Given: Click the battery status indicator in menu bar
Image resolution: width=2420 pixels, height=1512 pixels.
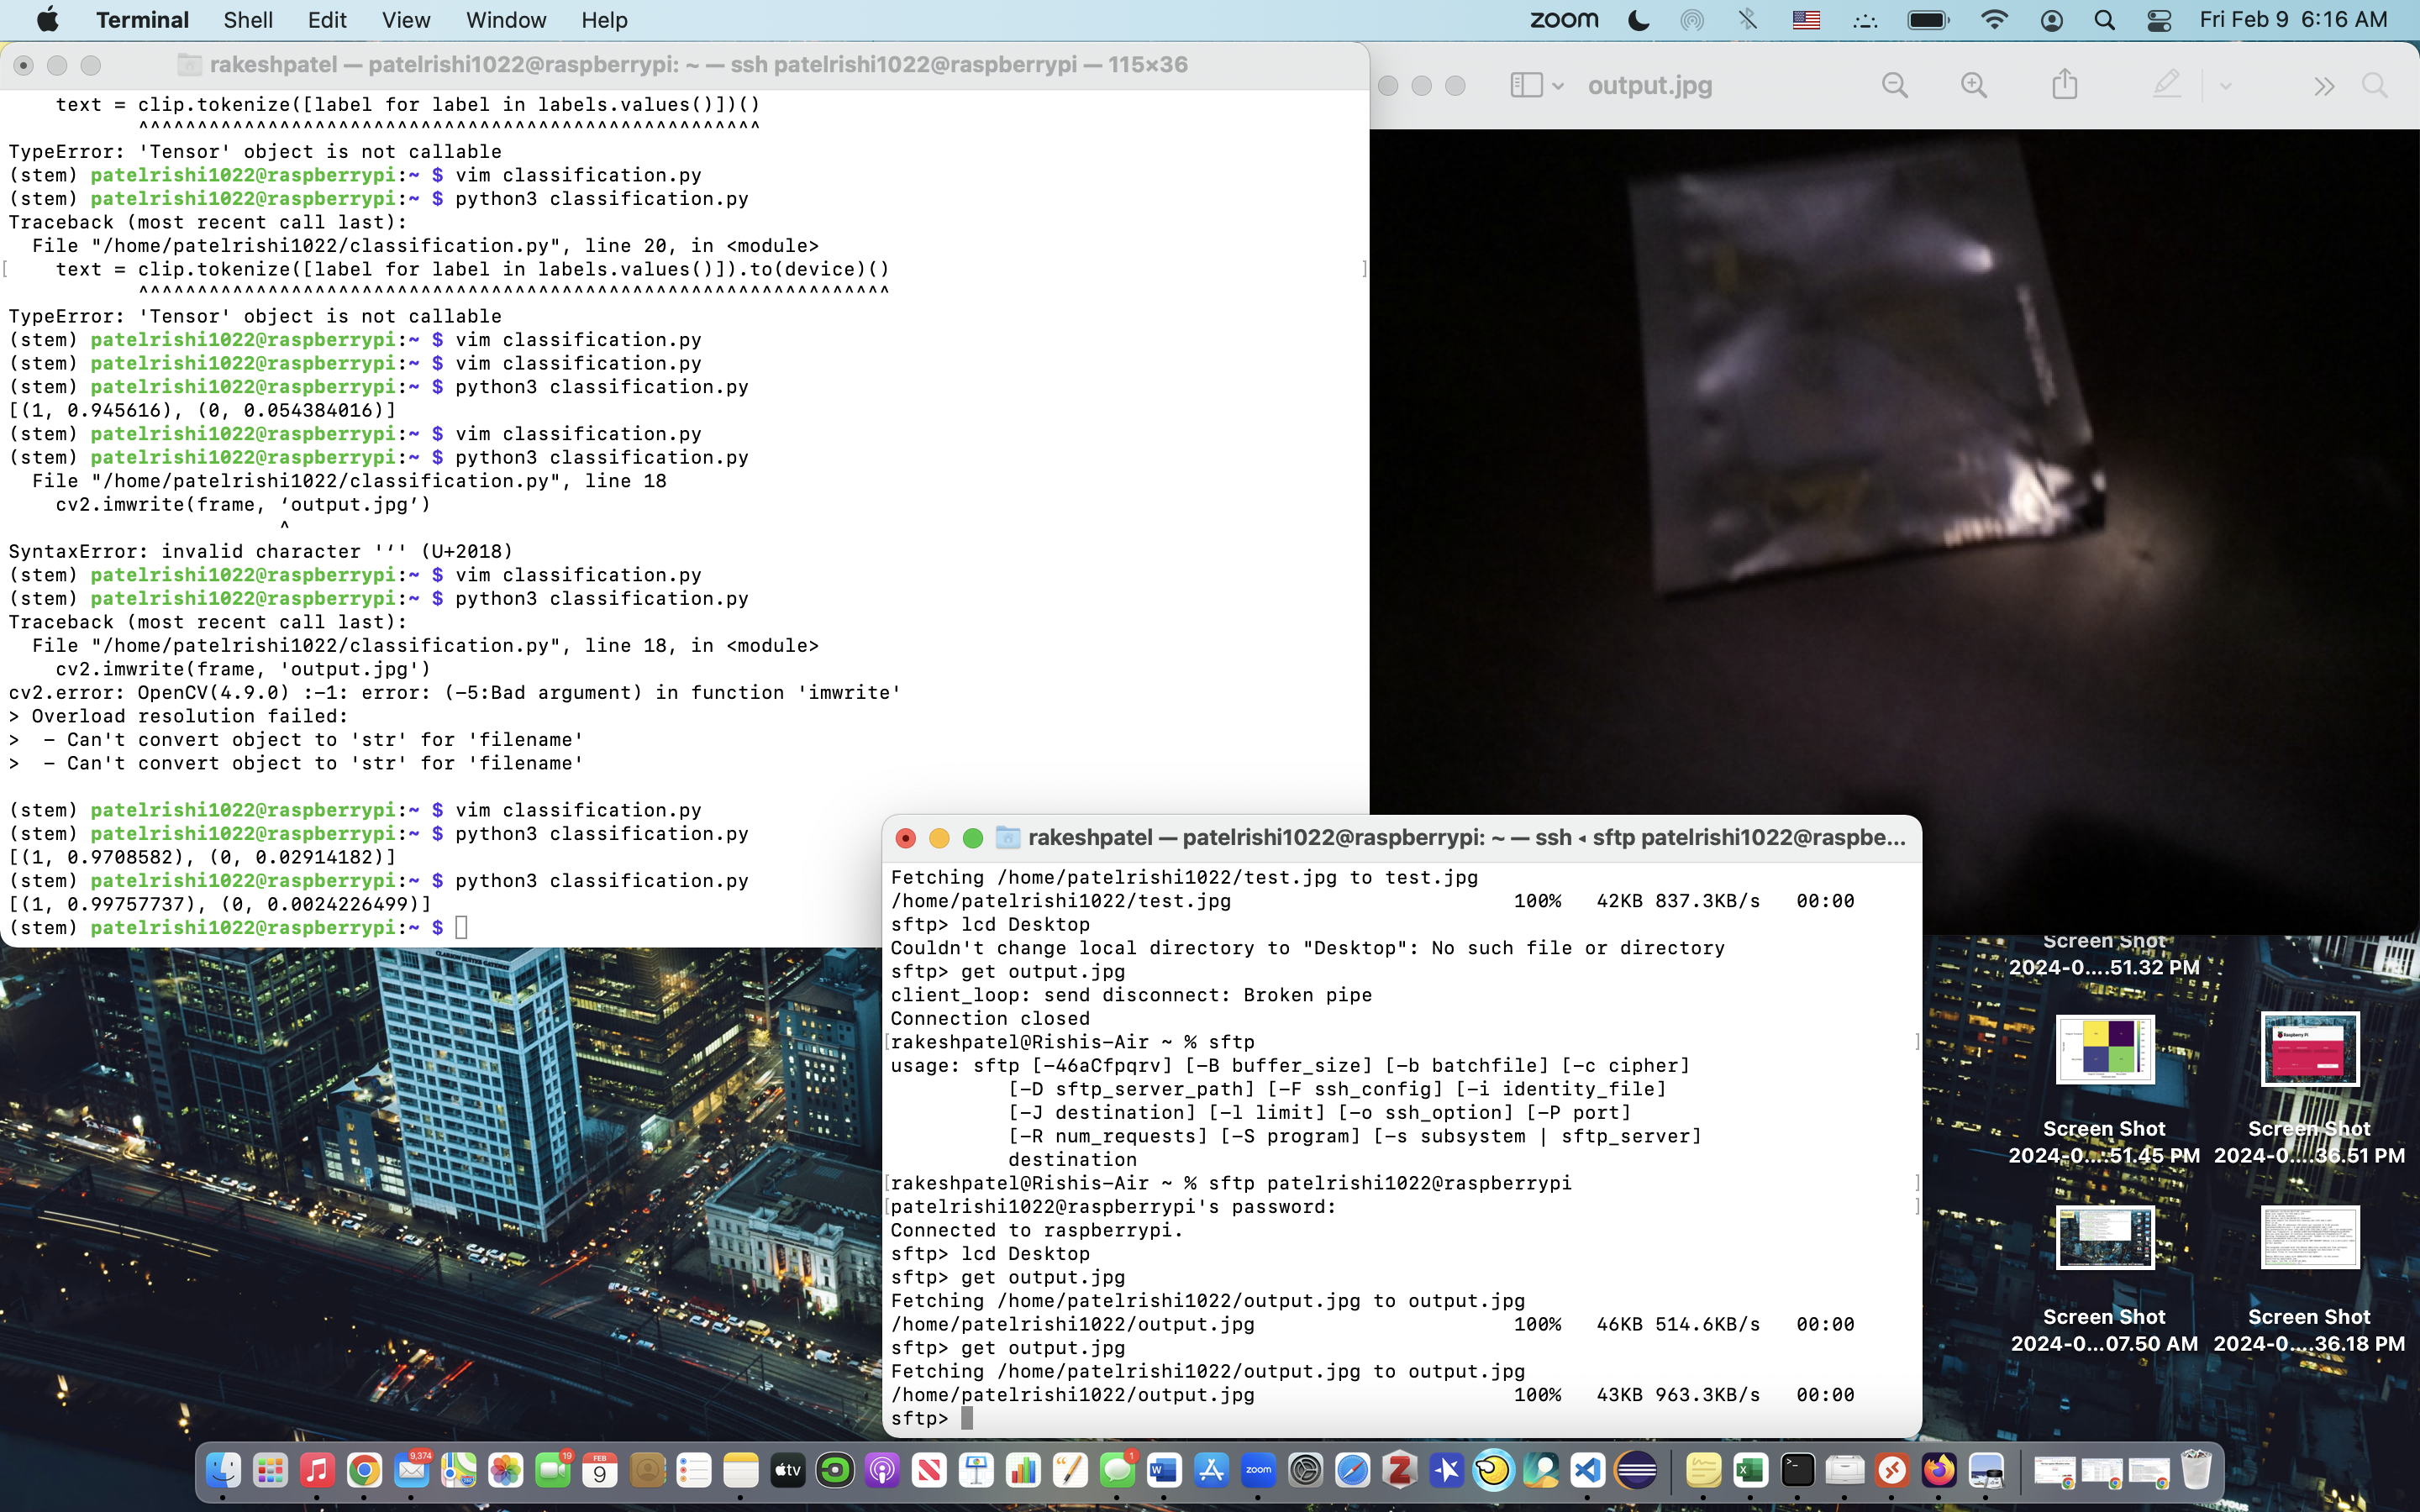Looking at the screenshot, I should pyautogui.click(x=1927, y=21).
